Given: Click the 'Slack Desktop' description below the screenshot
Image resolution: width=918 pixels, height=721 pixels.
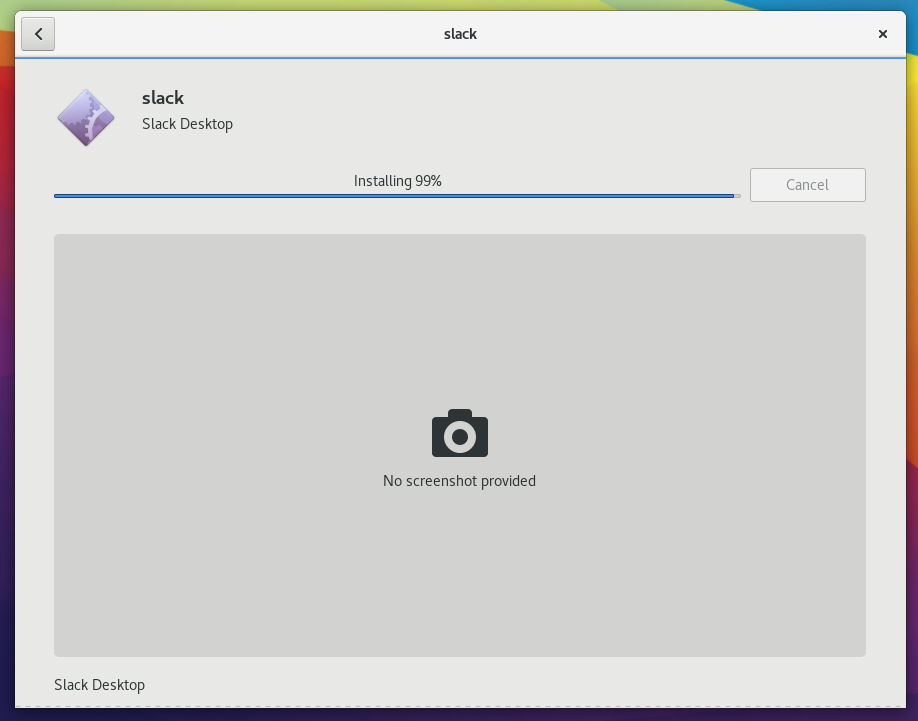Looking at the screenshot, I should pos(100,685).
